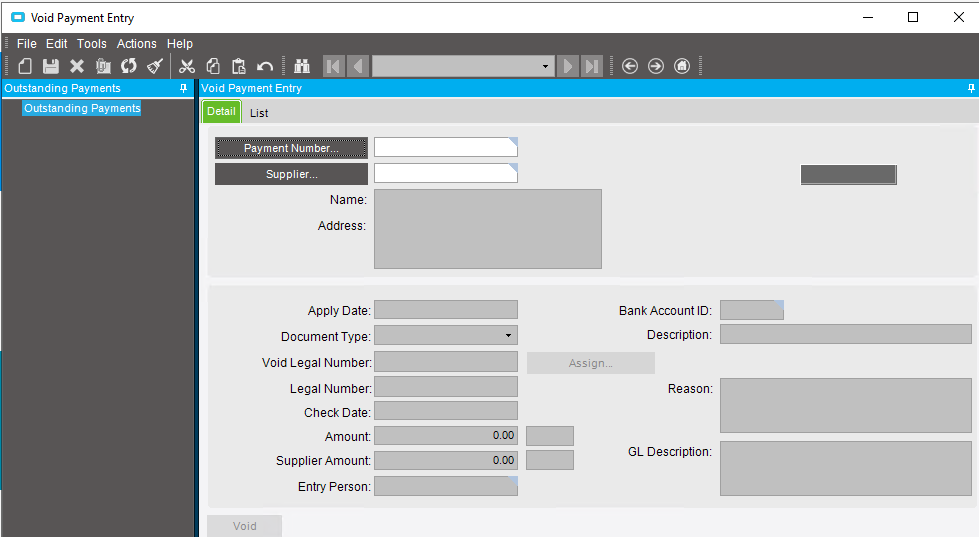Pin the Outstanding Payments panel

point(184,88)
